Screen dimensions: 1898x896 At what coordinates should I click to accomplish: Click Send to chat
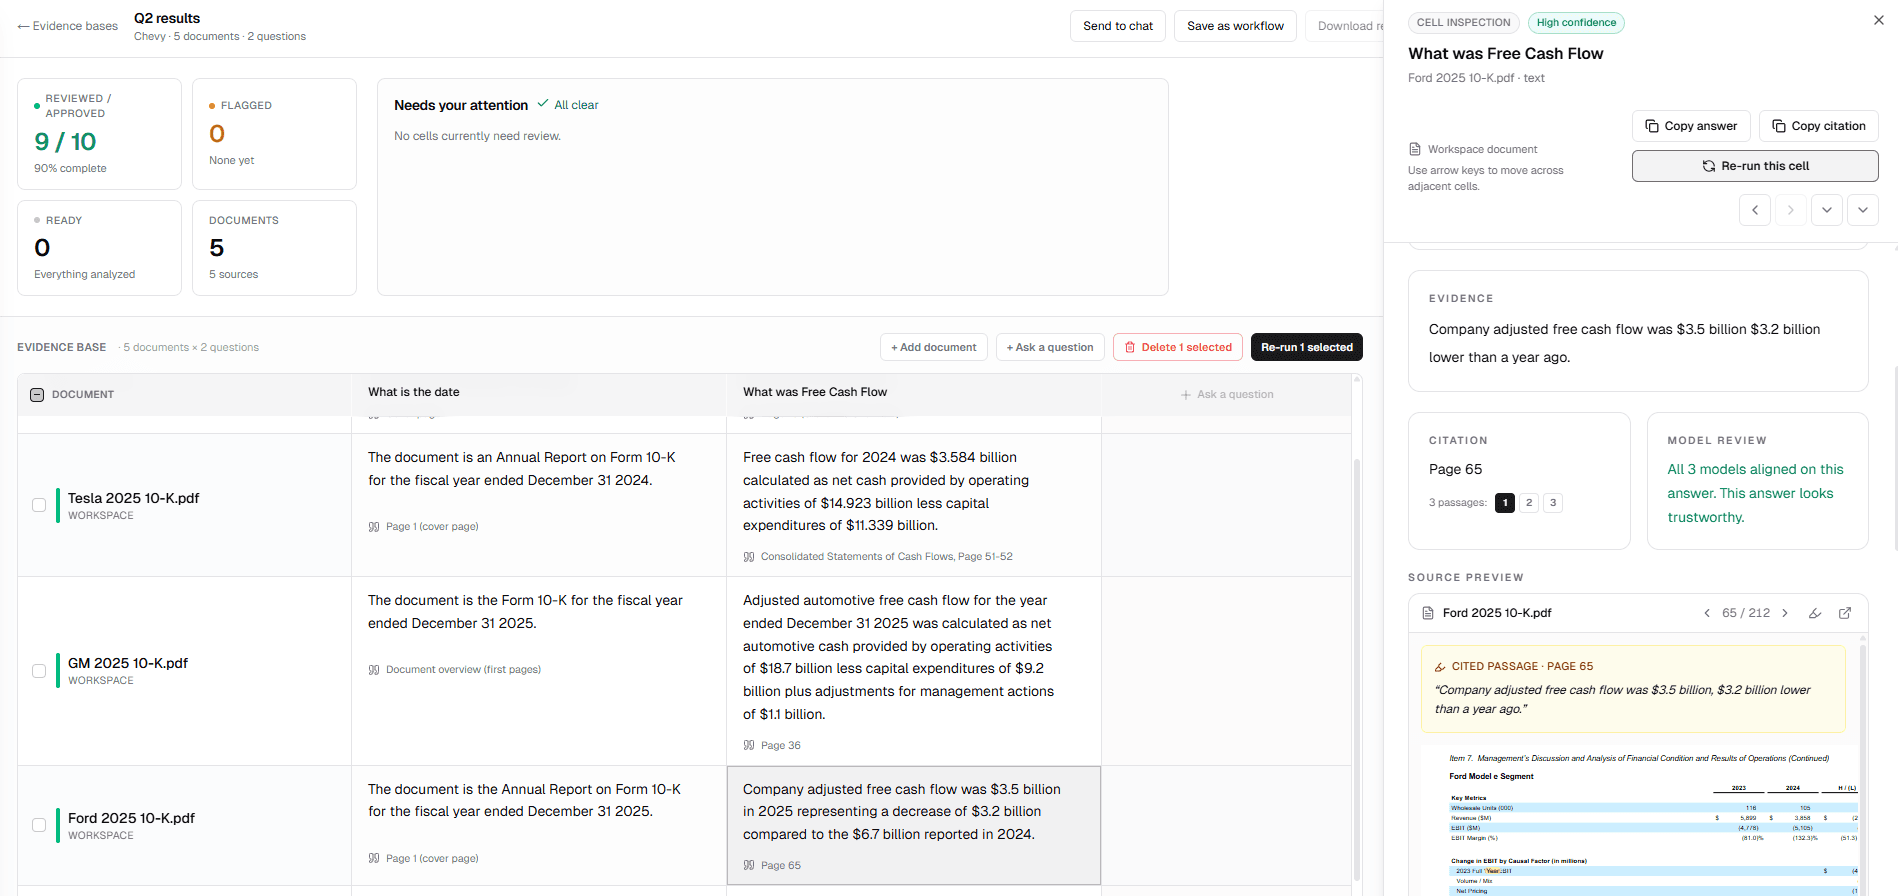pyautogui.click(x=1118, y=26)
